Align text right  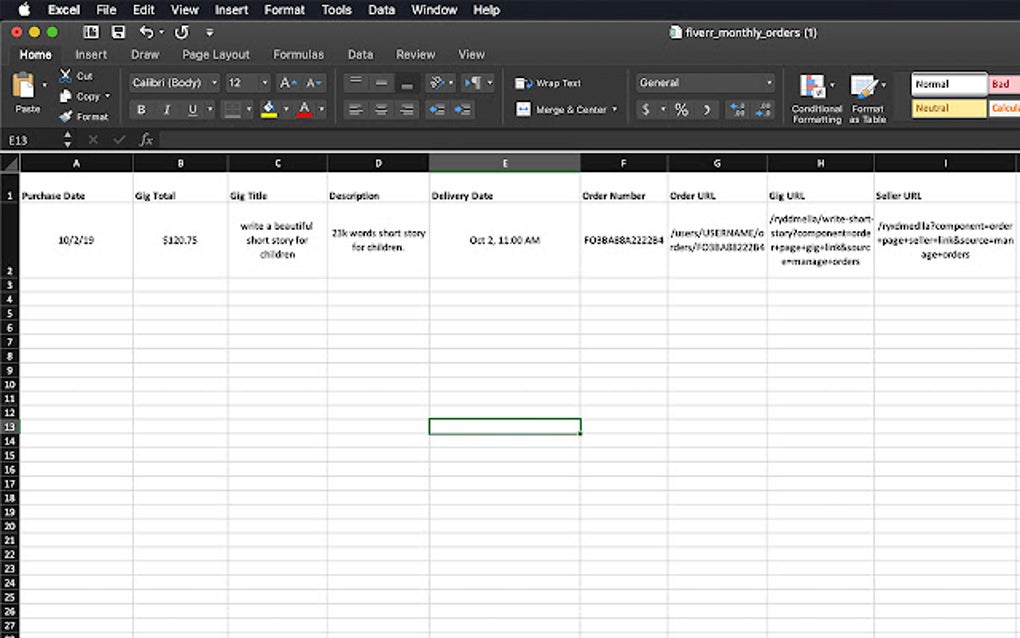(407, 109)
